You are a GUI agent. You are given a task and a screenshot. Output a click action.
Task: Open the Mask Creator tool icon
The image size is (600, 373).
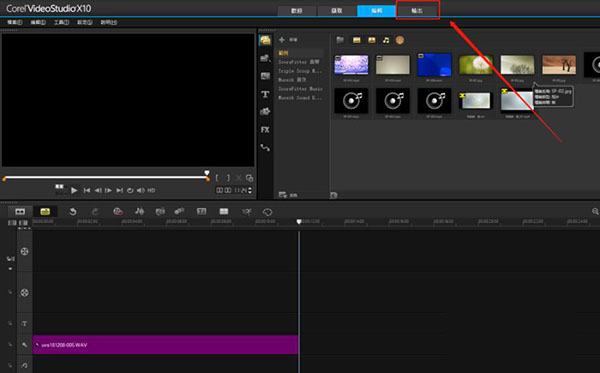267,212
